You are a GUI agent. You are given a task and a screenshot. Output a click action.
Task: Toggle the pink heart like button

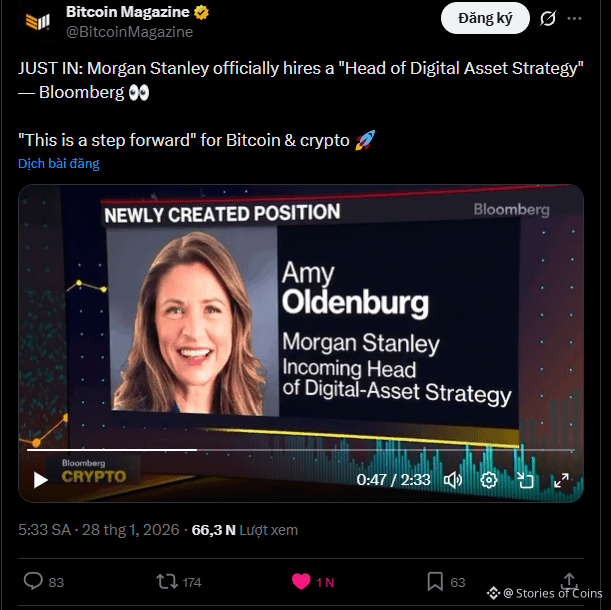301,582
